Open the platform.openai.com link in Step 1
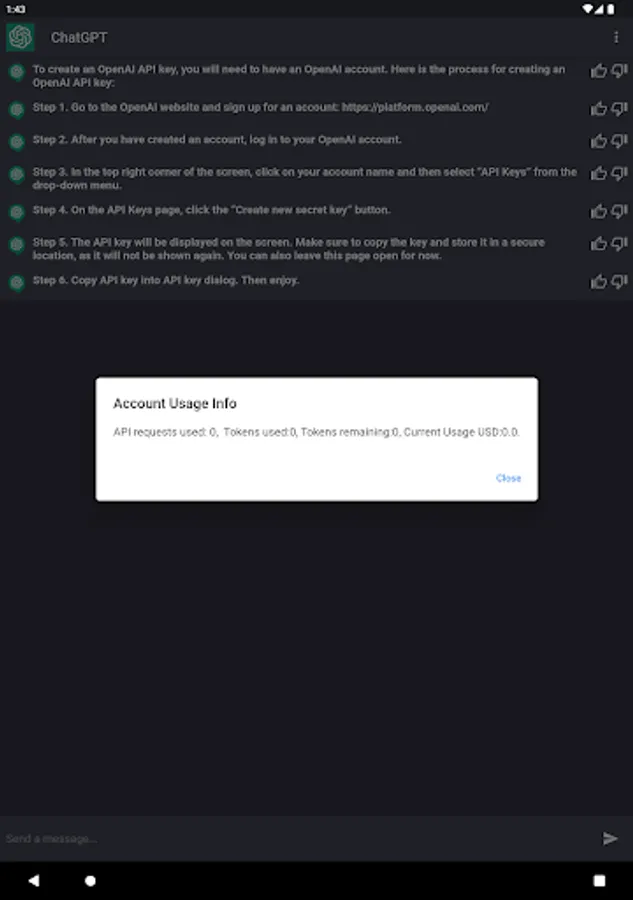The width and height of the screenshot is (633, 900). (x=415, y=107)
